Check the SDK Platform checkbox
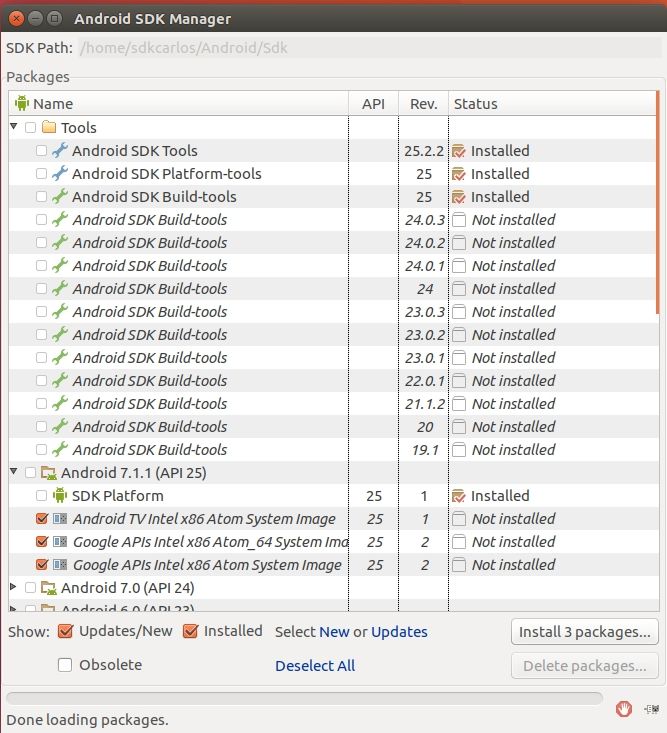The image size is (667, 733). coord(41,496)
